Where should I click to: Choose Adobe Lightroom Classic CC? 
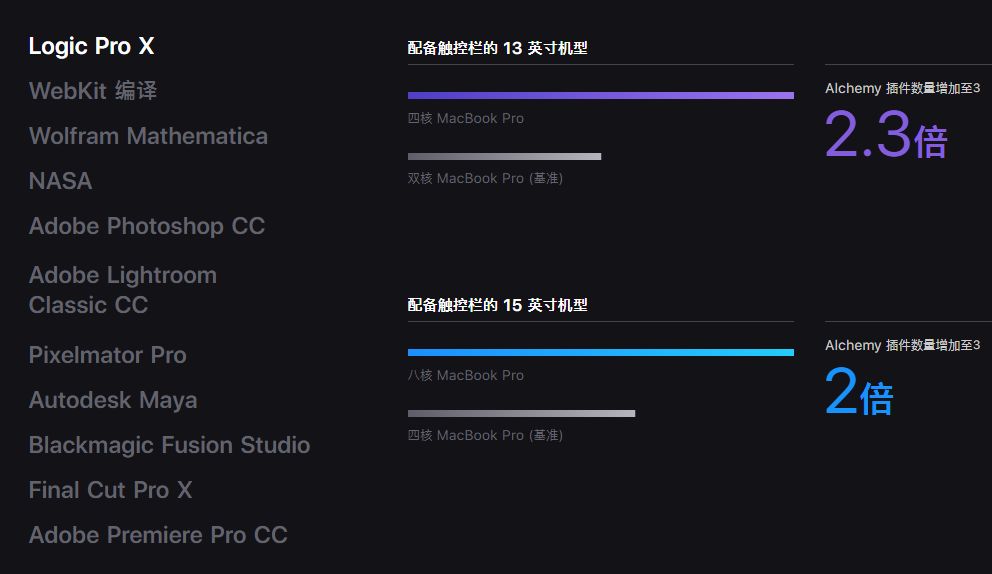pos(123,290)
